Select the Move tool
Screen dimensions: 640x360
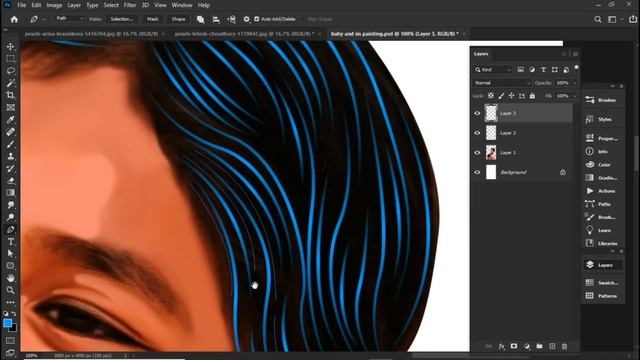point(11,47)
